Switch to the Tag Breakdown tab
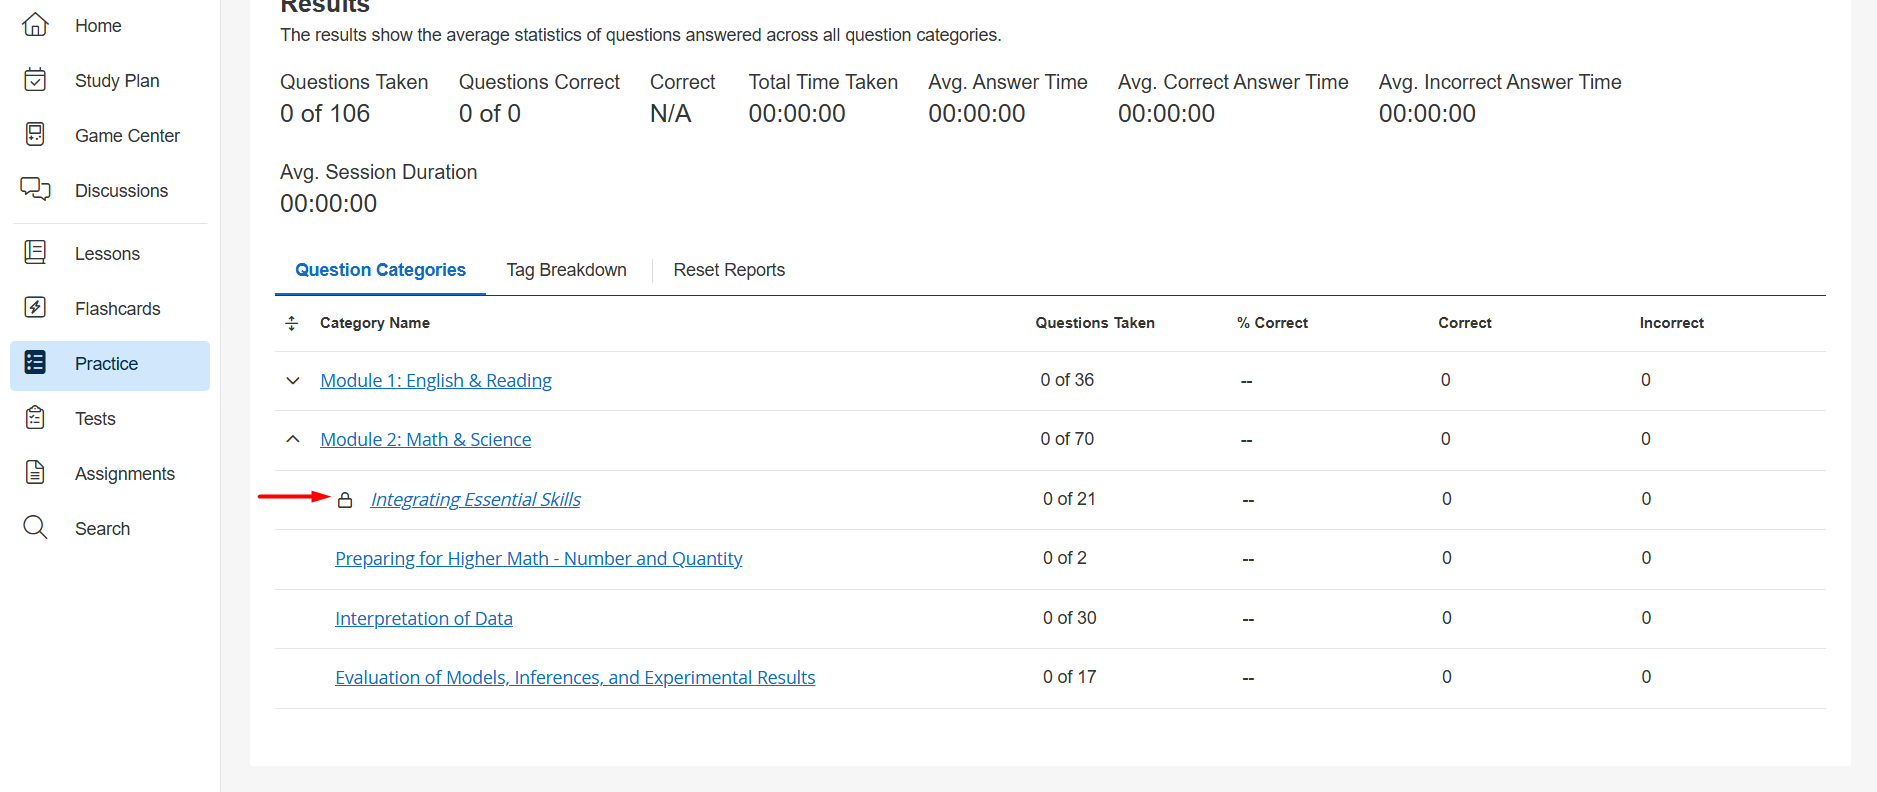 pyautogui.click(x=566, y=270)
